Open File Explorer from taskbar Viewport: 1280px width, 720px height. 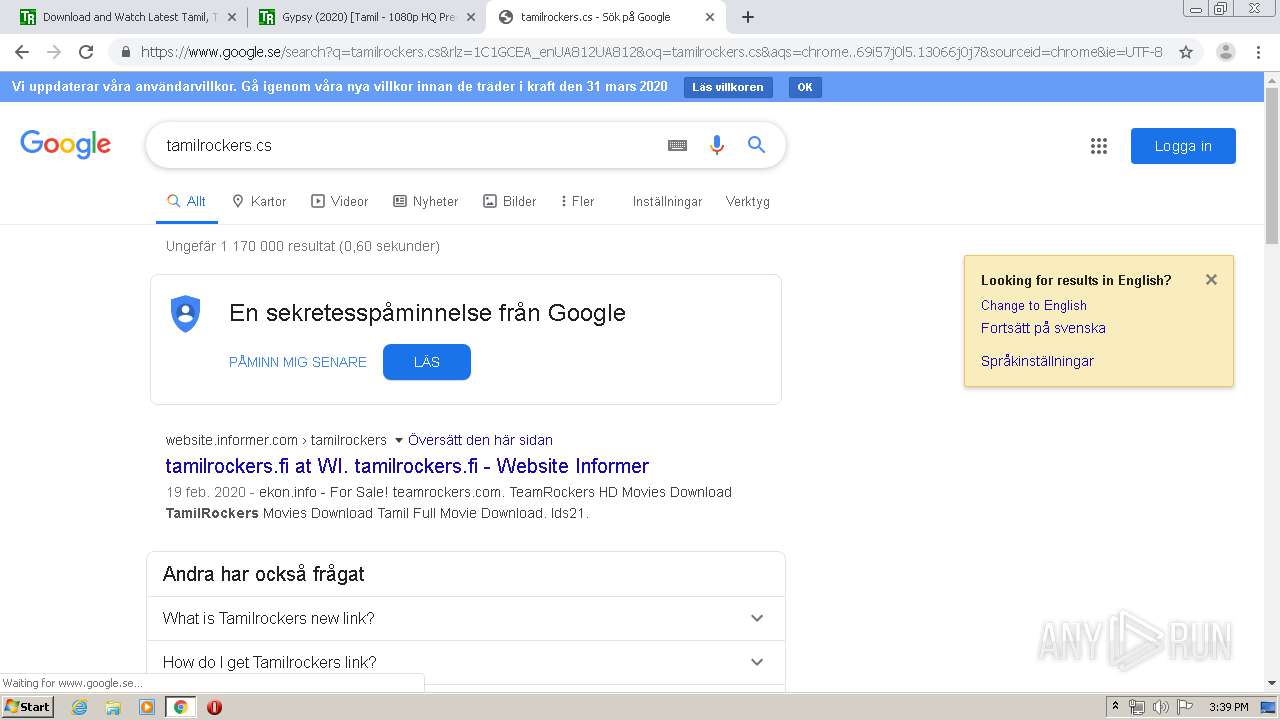point(113,707)
